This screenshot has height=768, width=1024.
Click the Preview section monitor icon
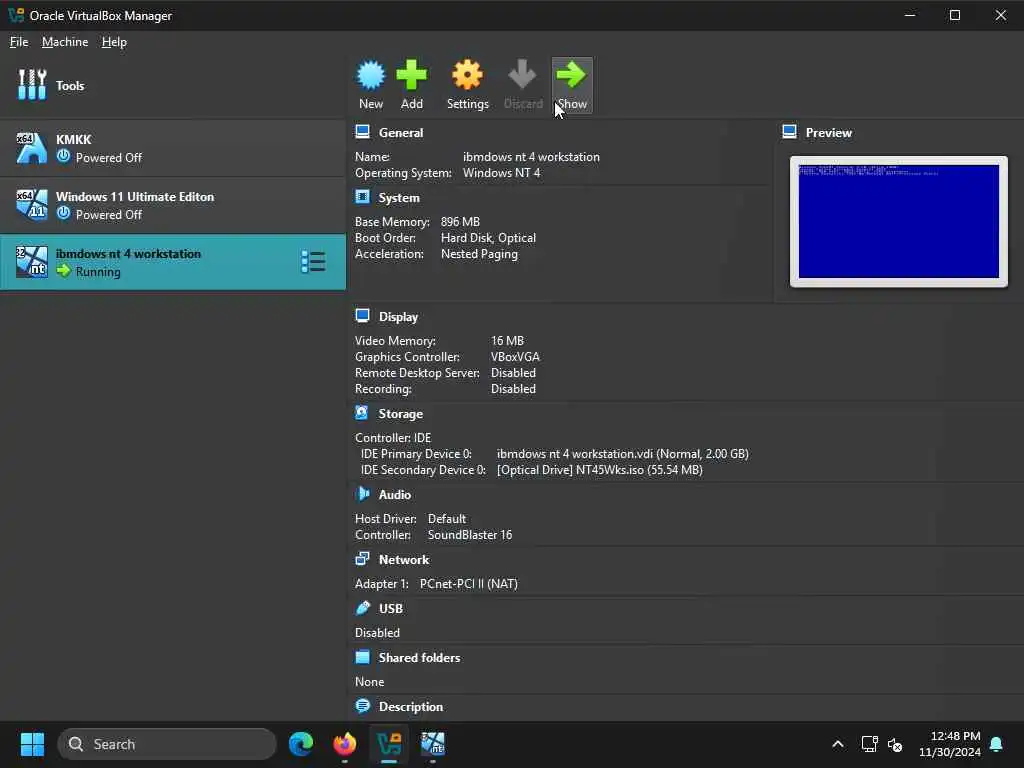789,132
